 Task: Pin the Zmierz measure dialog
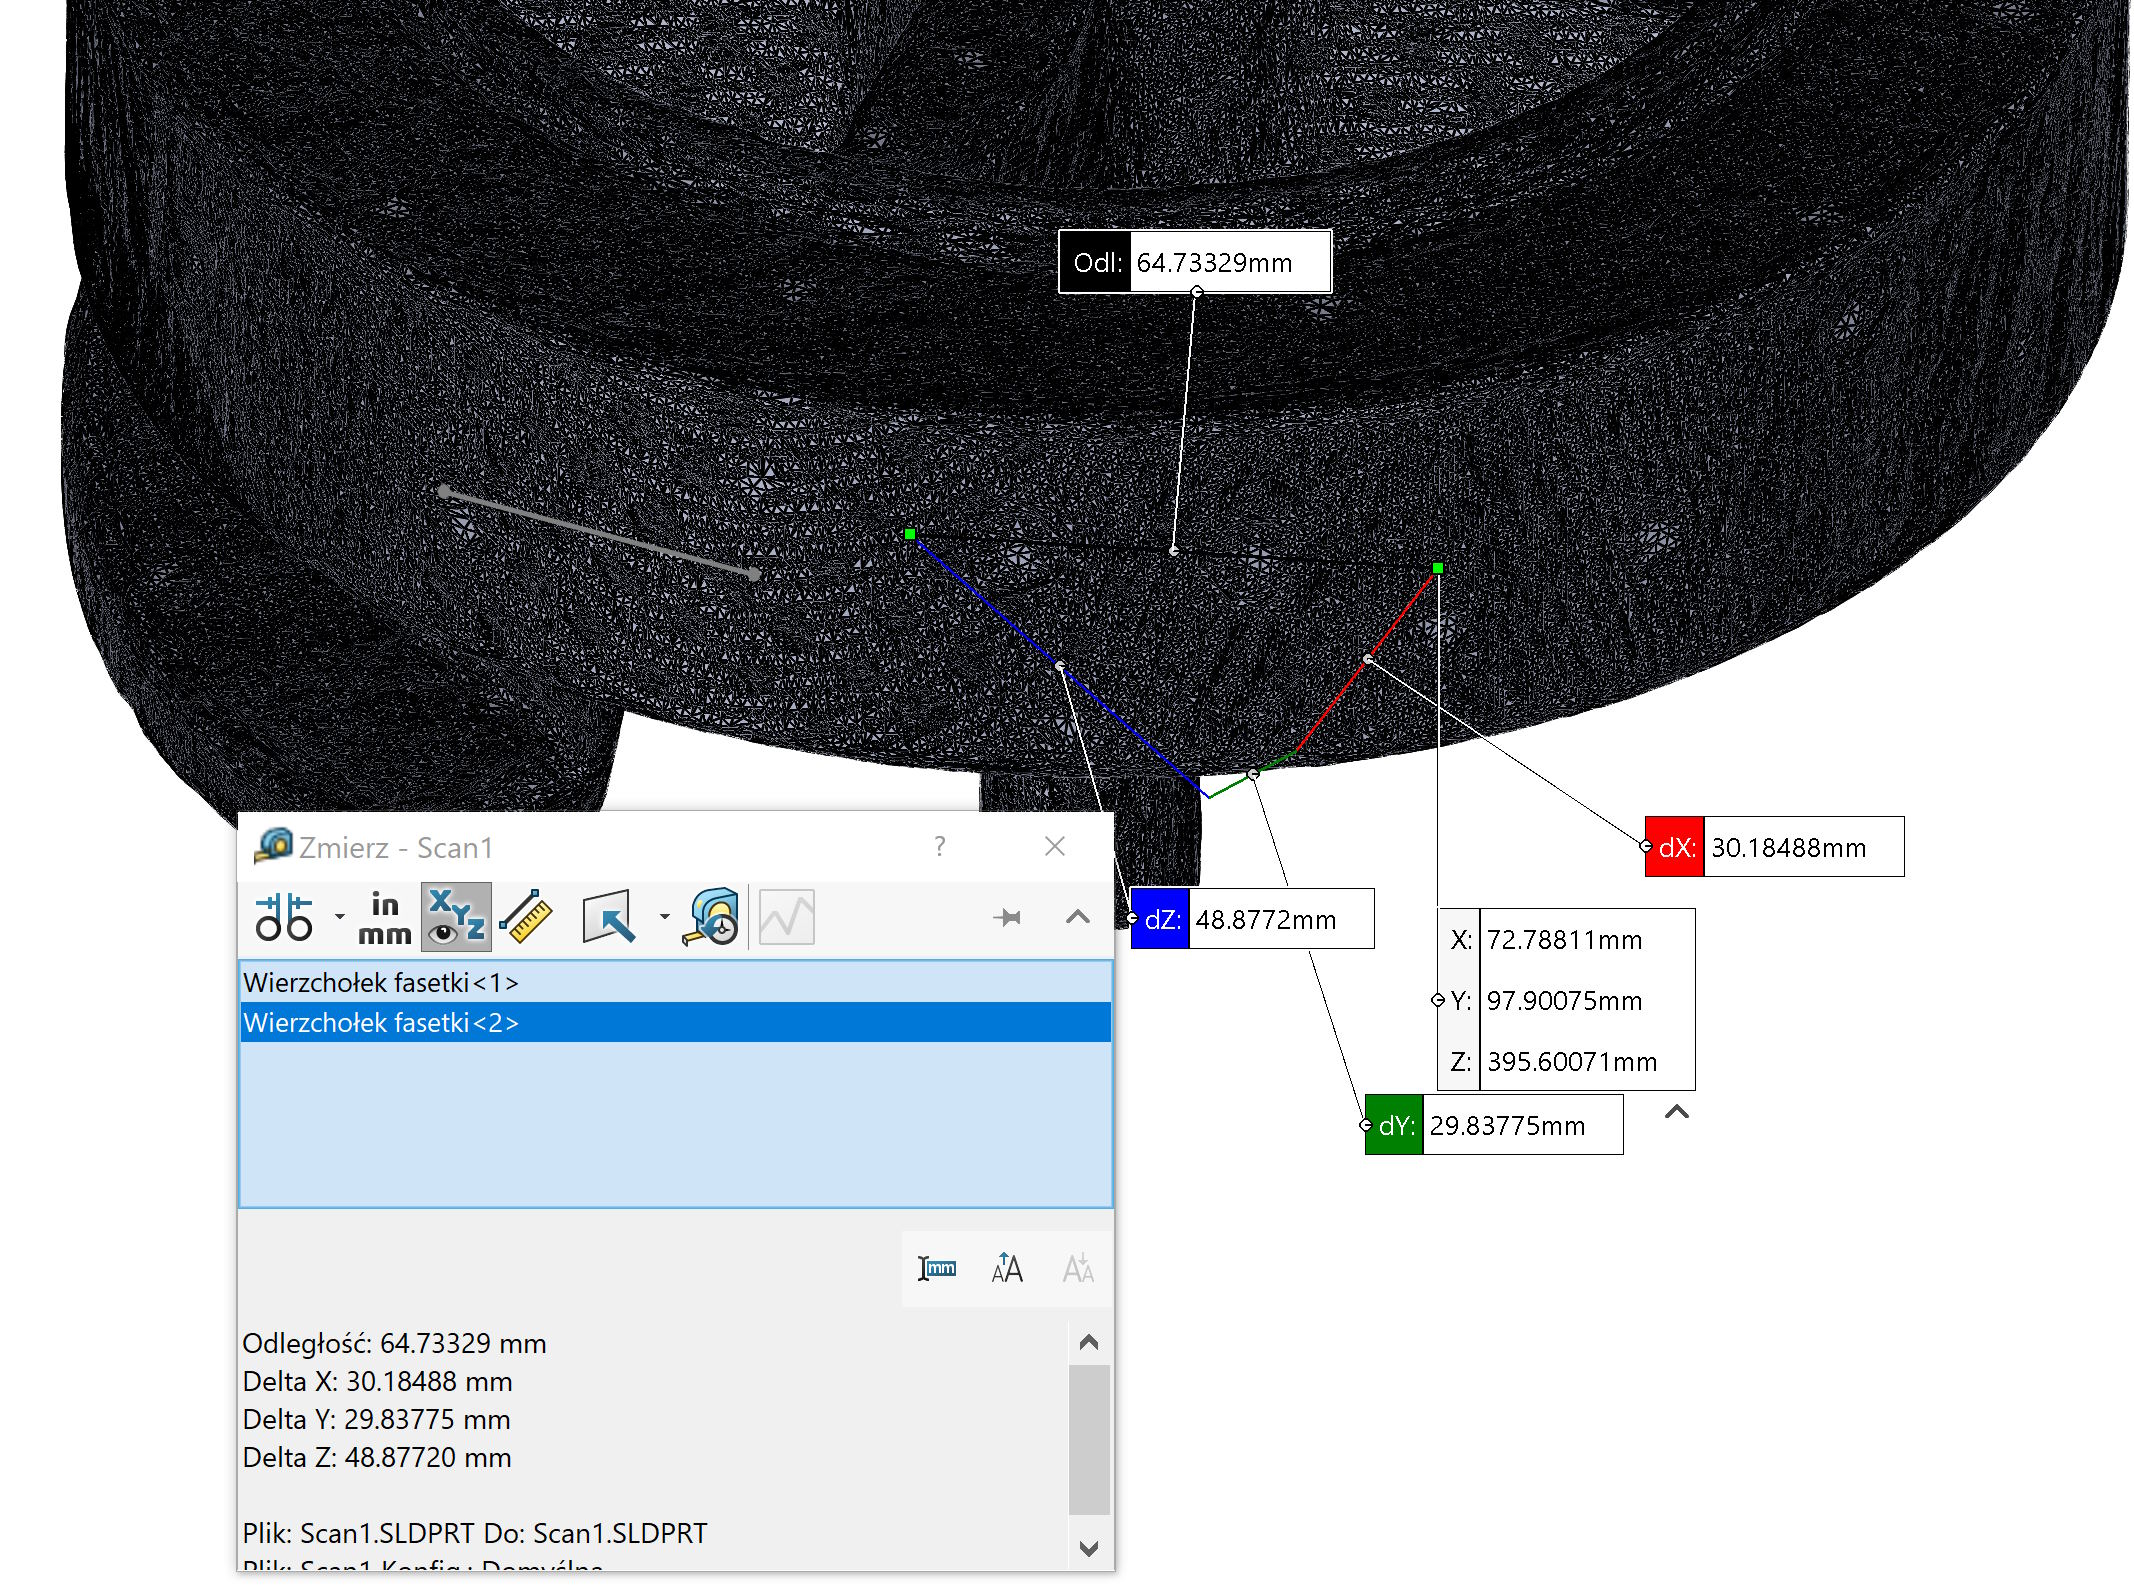(1007, 916)
